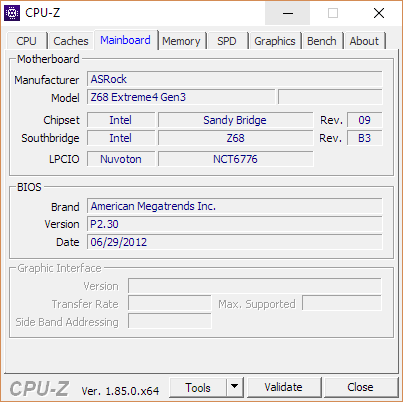403x402 pixels.
Task: Click the LPCIO NCT6776 field
Action: pos(236,159)
